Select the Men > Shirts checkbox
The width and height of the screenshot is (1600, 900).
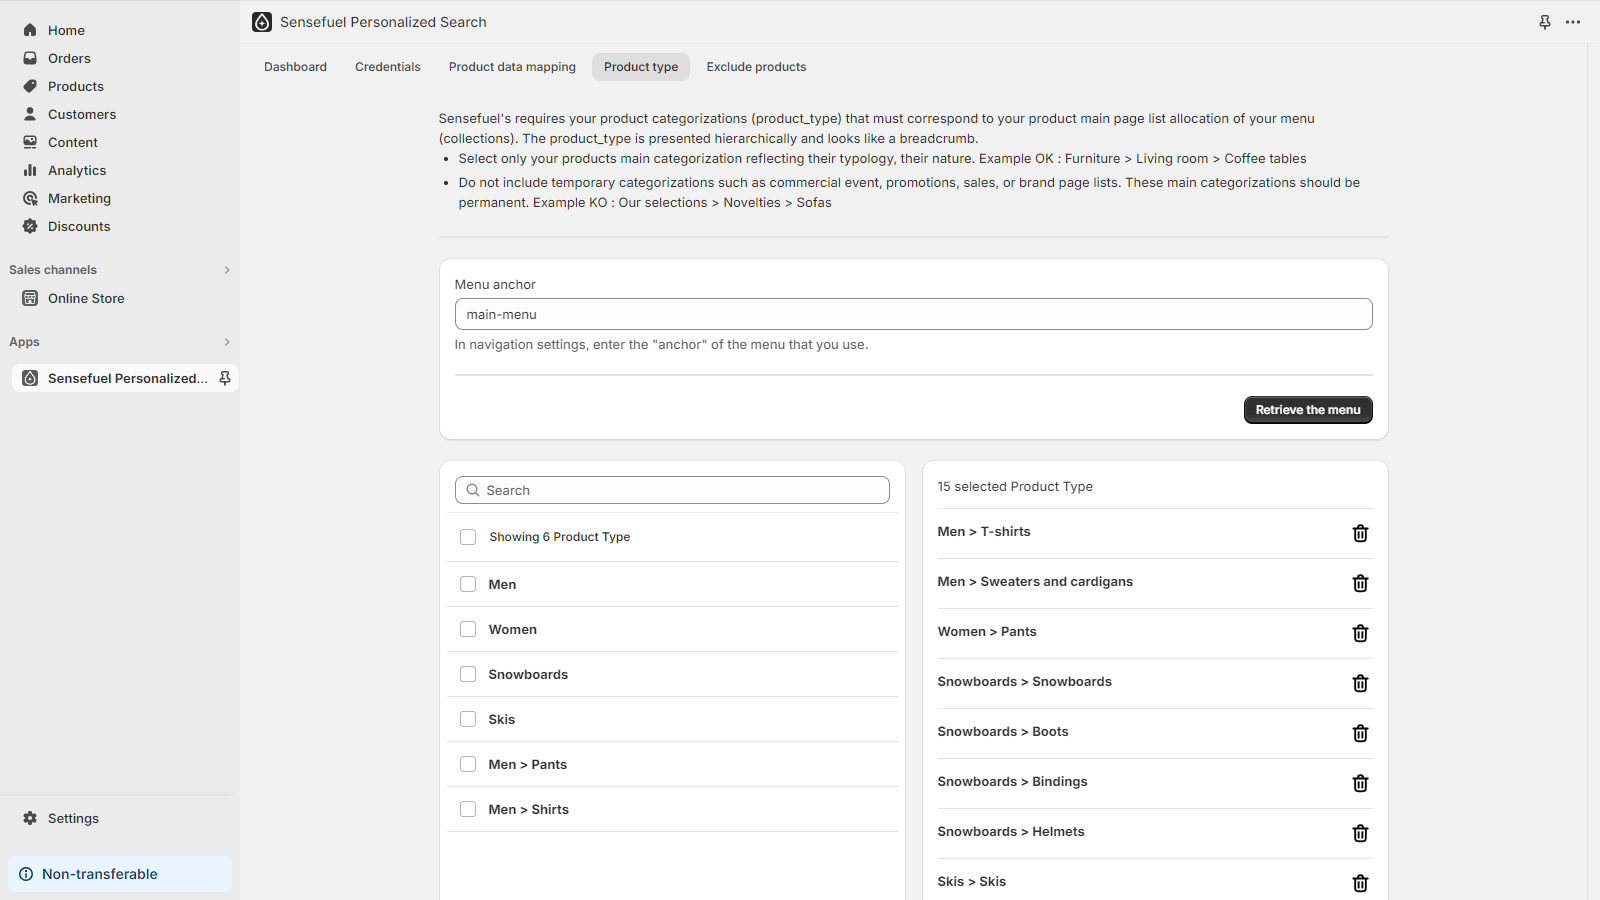click(x=468, y=809)
